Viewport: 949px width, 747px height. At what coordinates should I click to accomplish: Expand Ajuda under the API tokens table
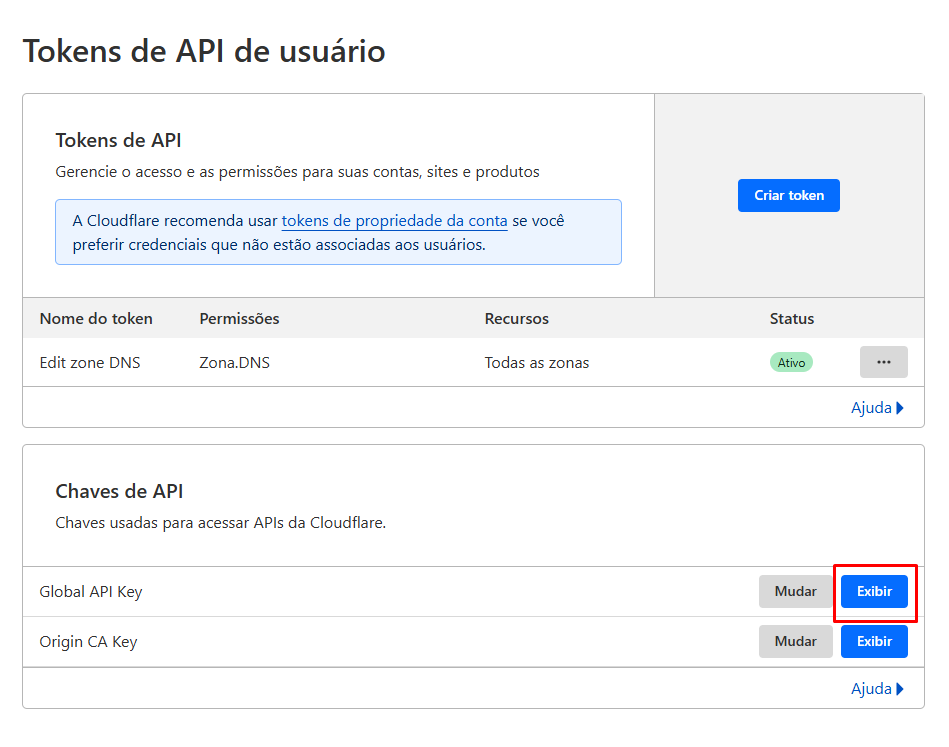click(x=877, y=407)
